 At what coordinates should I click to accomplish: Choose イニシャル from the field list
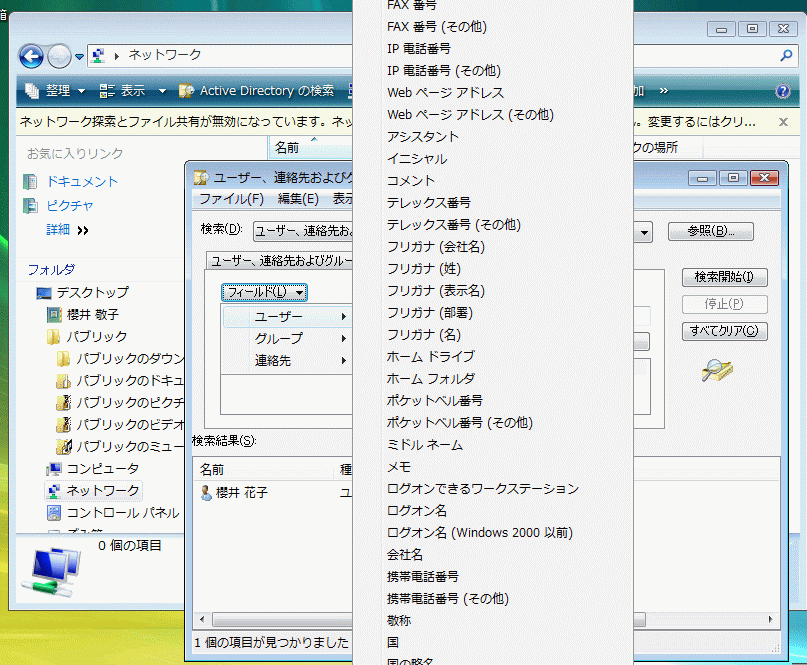click(417, 159)
